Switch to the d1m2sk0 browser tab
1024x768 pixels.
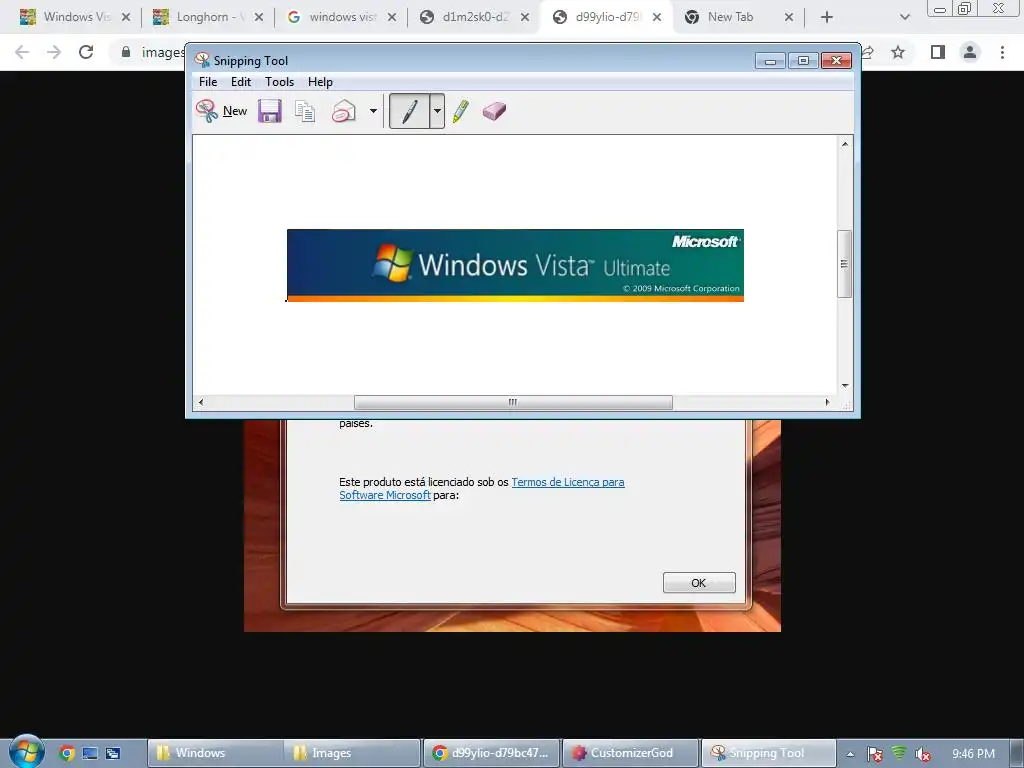coord(472,17)
